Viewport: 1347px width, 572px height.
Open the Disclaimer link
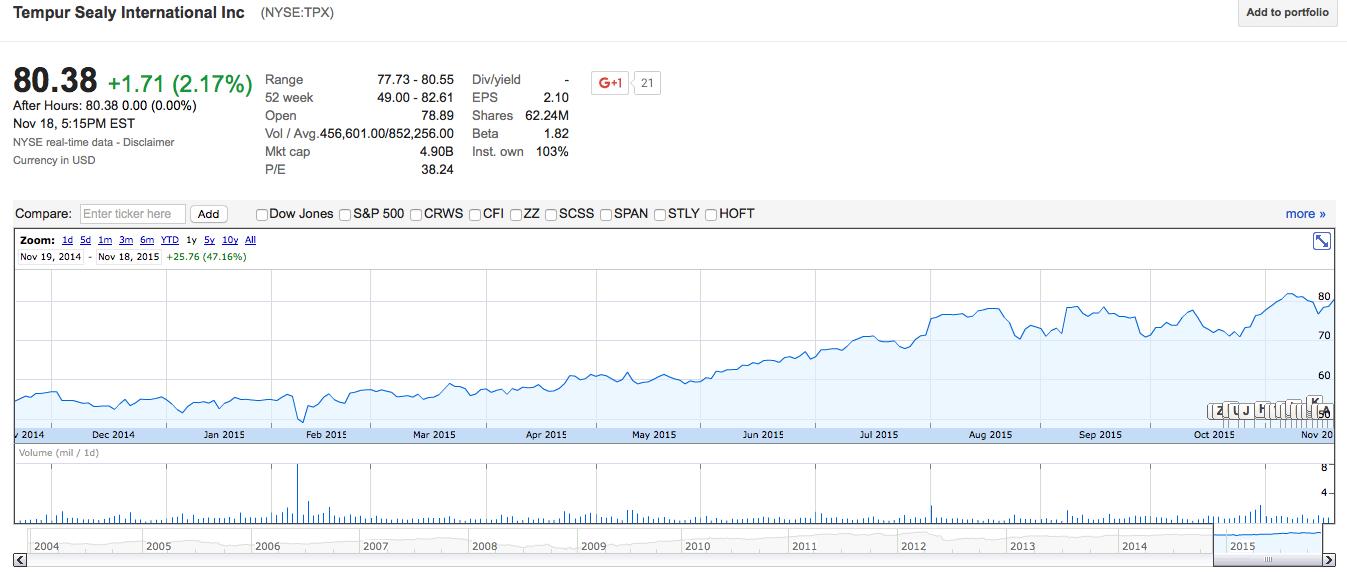tap(148, 142)
